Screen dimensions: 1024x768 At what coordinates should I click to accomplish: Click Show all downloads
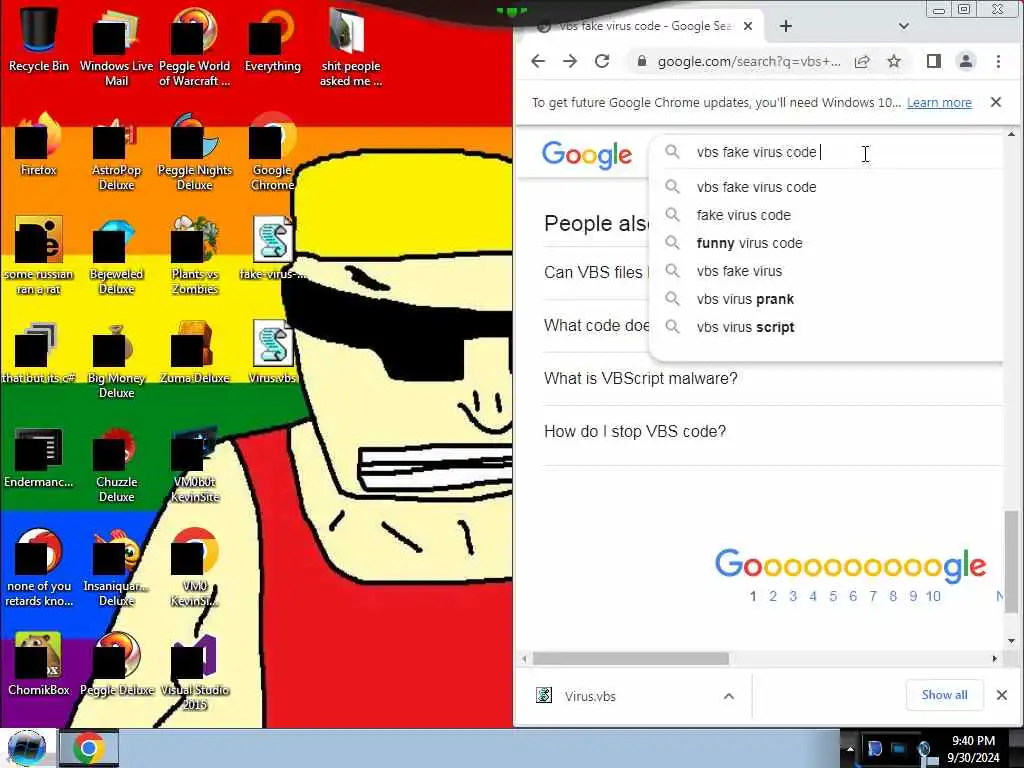pos(944,695)
